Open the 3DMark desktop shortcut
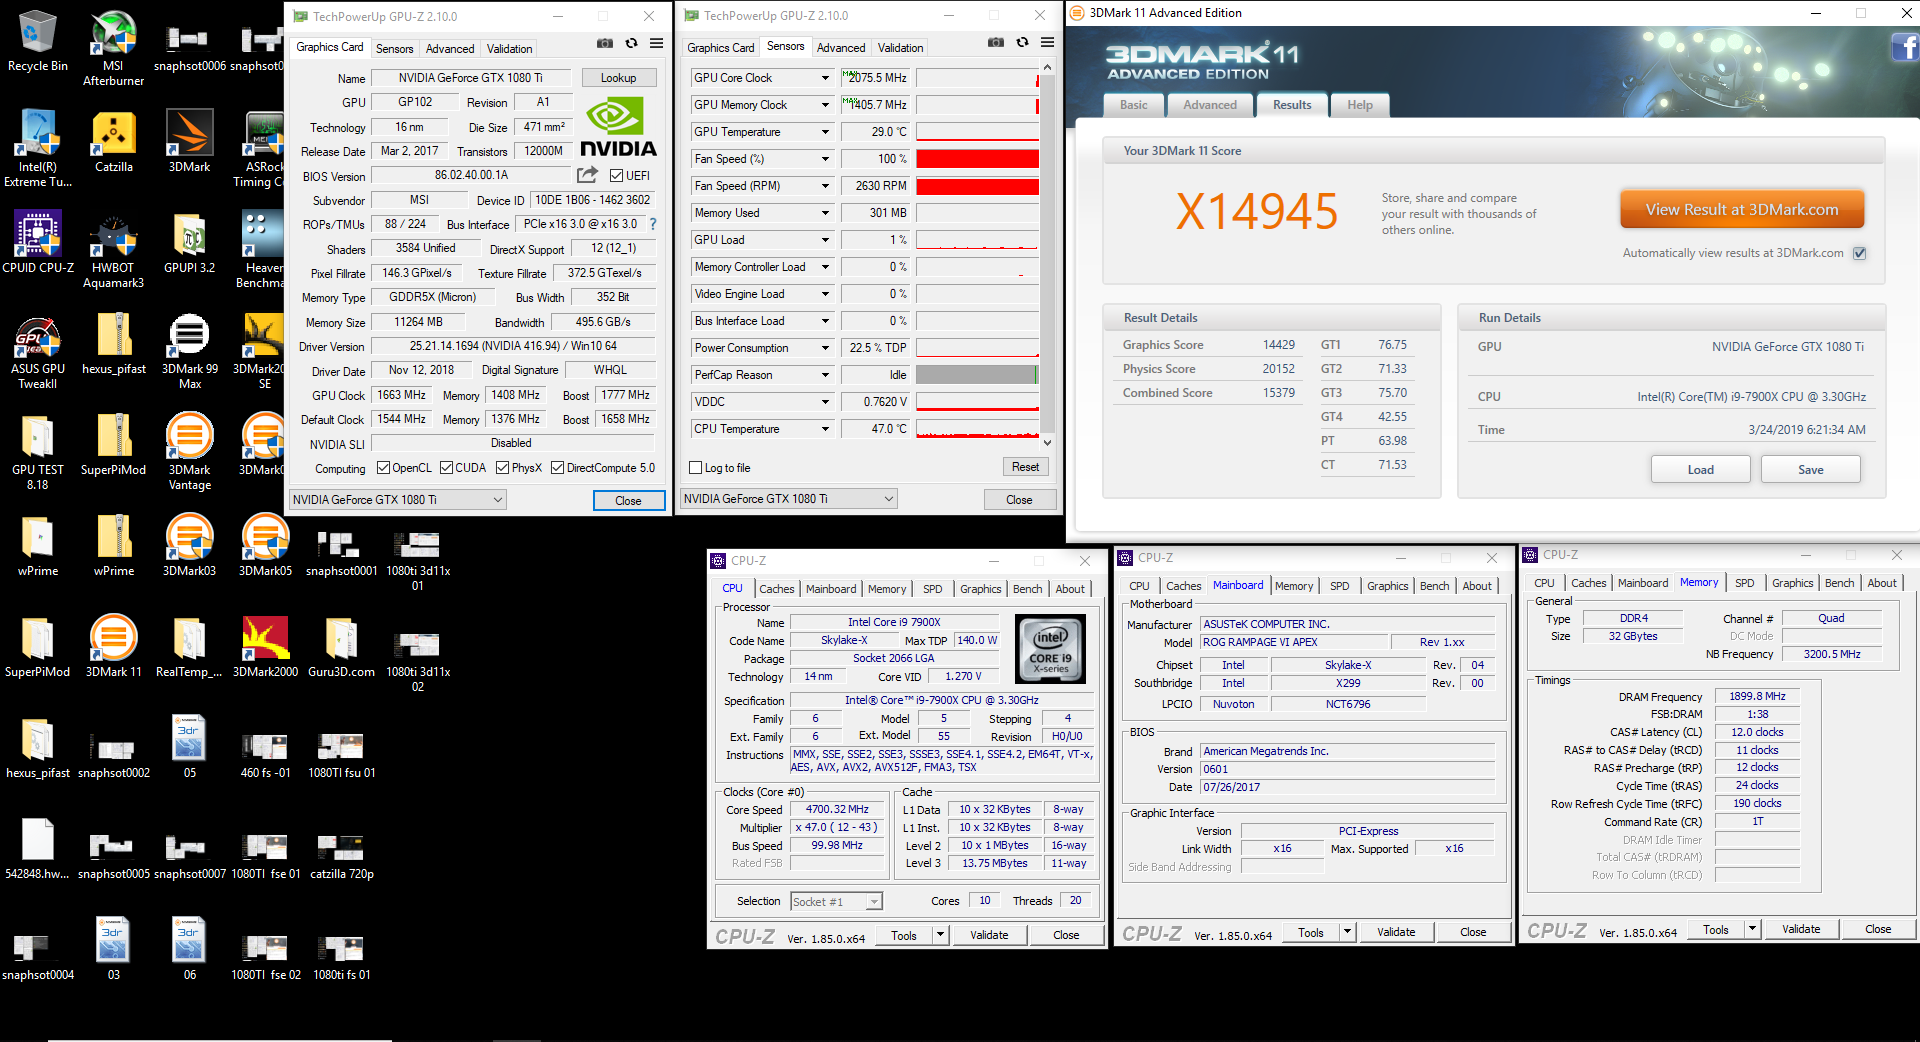The height and width of the screenshot is (1042, 1920). (x=189, y=141)
